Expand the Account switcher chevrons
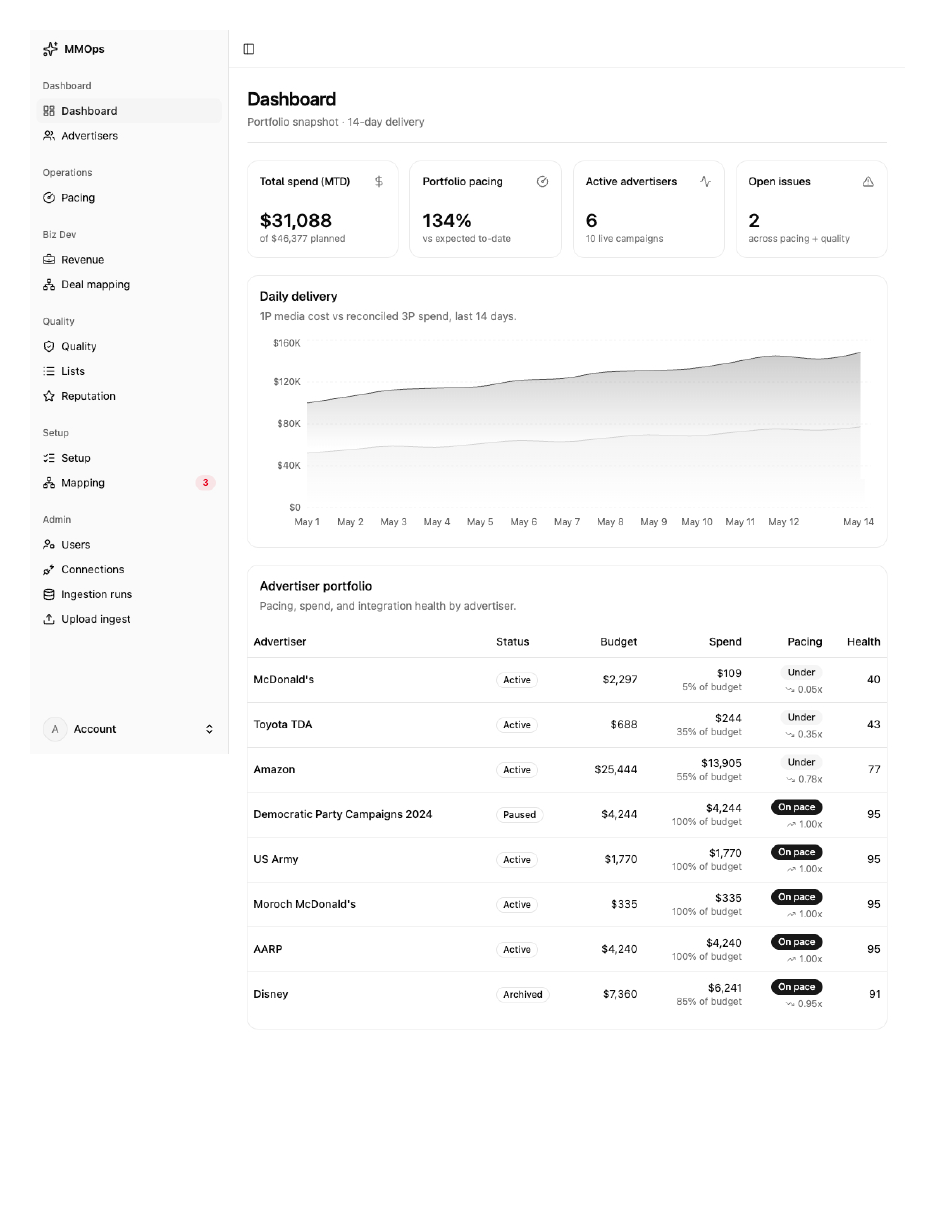This screenshot has height=1210, width=935. 209,729
